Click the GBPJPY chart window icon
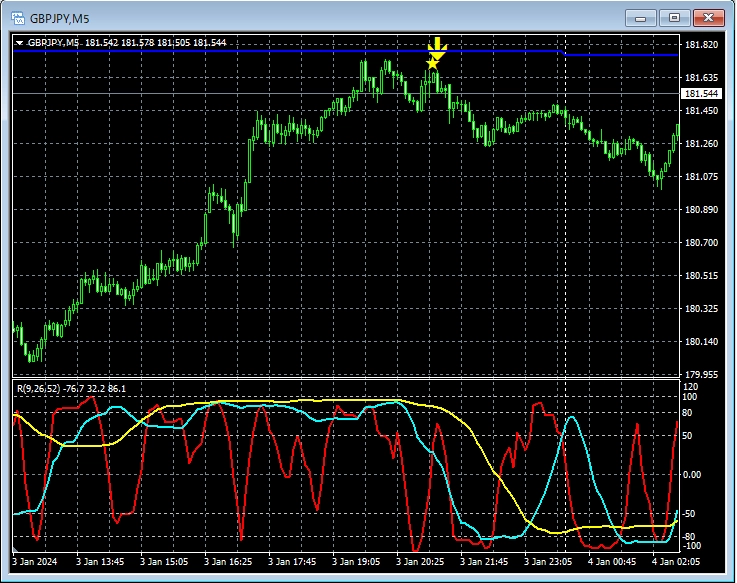The width and height of the screenshot is (737, 583). tap(16, 17)
